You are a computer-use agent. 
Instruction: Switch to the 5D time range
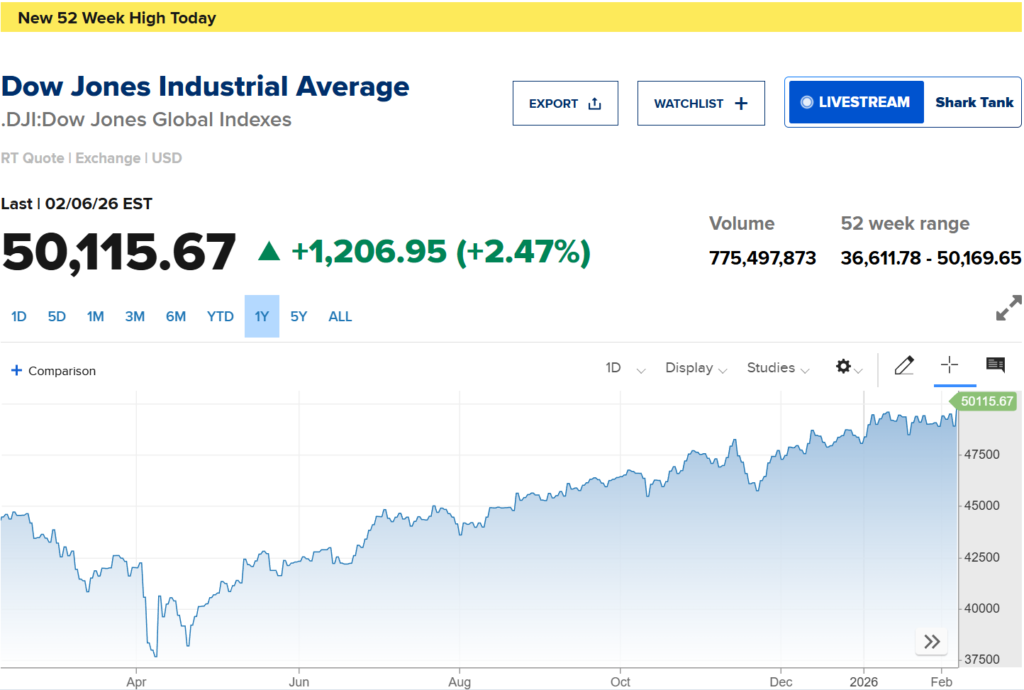[x=57, y=317]
